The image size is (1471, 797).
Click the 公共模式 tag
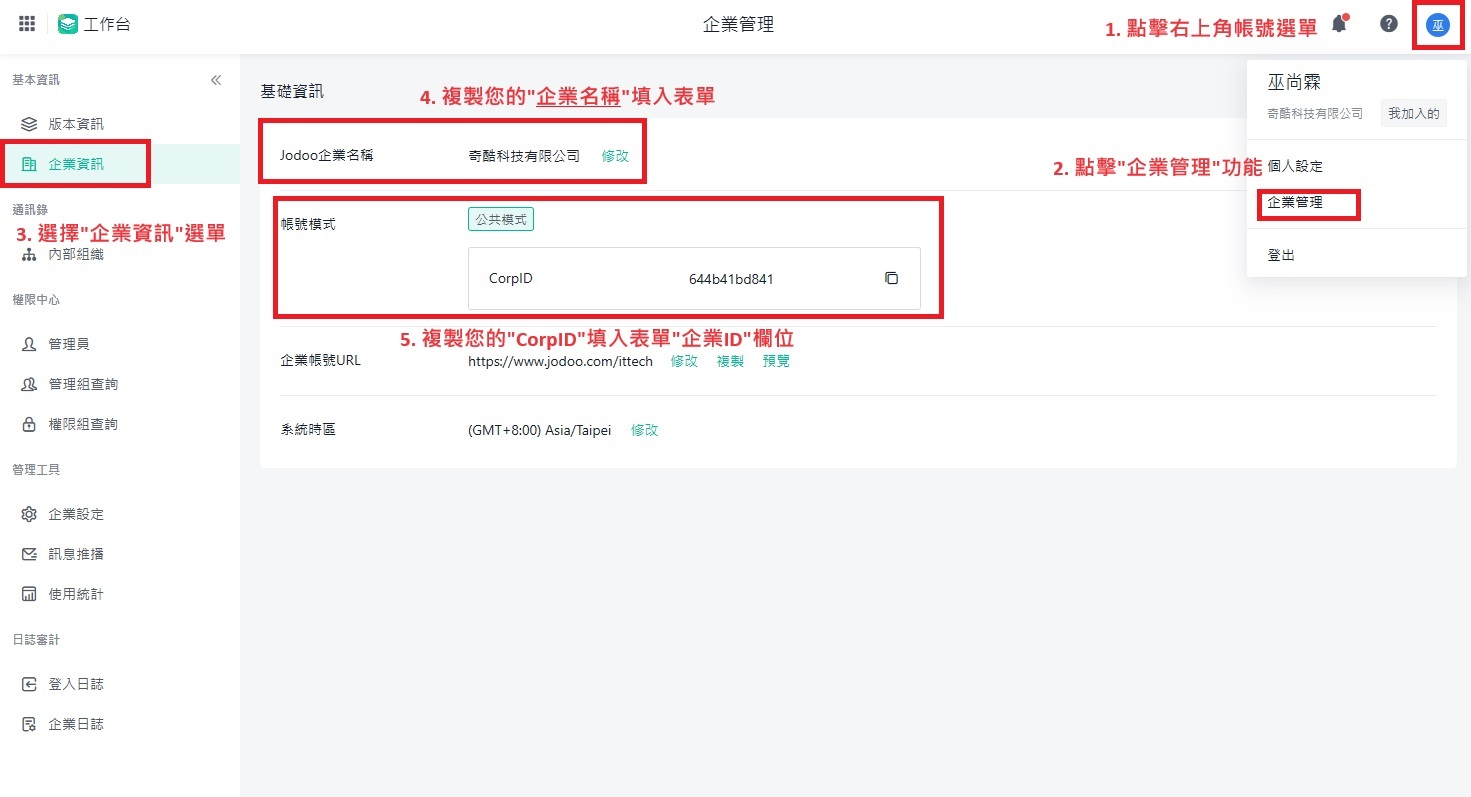click(x=501, y=219)
